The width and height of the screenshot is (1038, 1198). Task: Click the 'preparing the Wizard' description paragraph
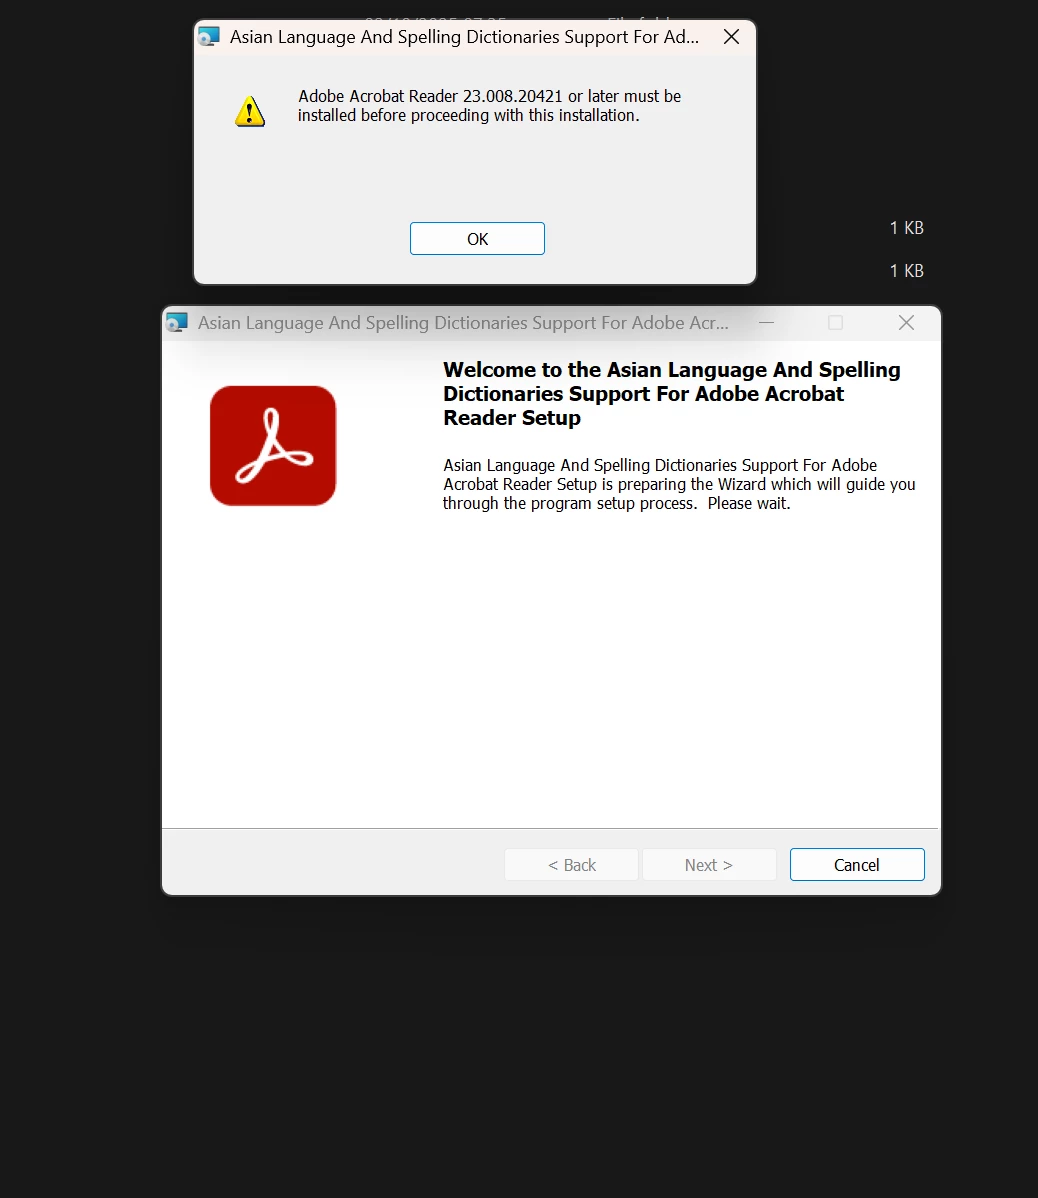[679, 484]
